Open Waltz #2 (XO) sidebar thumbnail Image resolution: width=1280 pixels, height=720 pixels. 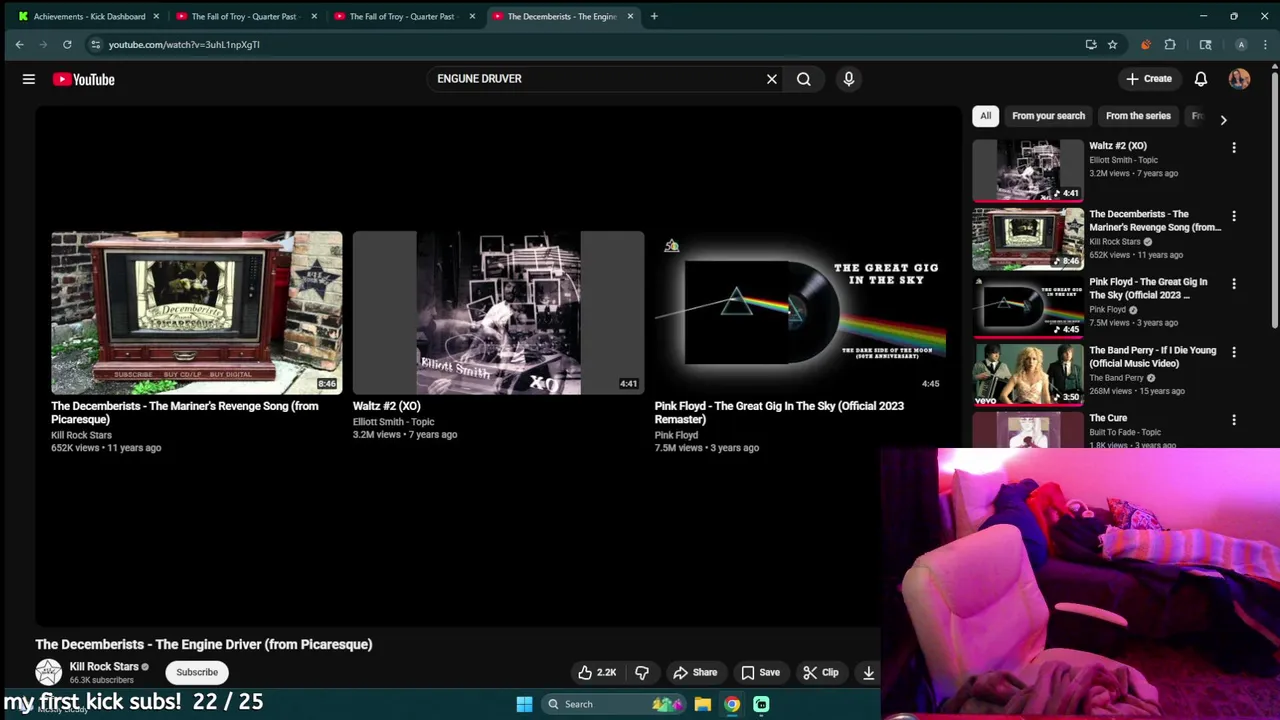pyautogui.click(x=1028, y=170)
